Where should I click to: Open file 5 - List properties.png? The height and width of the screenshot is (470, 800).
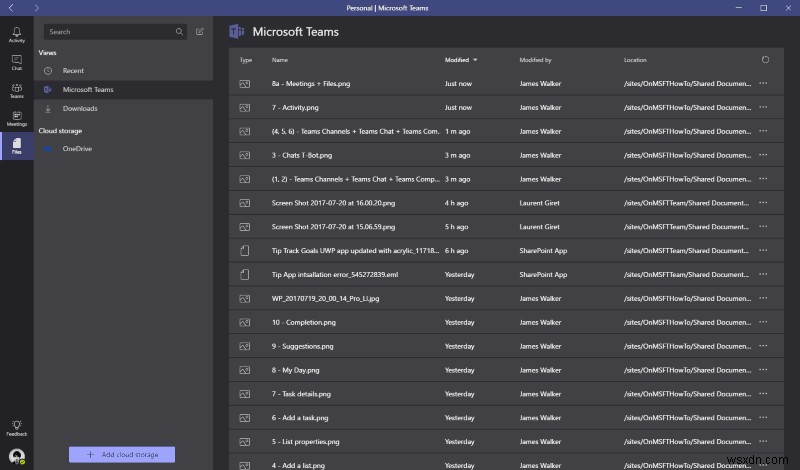(305, 441)
